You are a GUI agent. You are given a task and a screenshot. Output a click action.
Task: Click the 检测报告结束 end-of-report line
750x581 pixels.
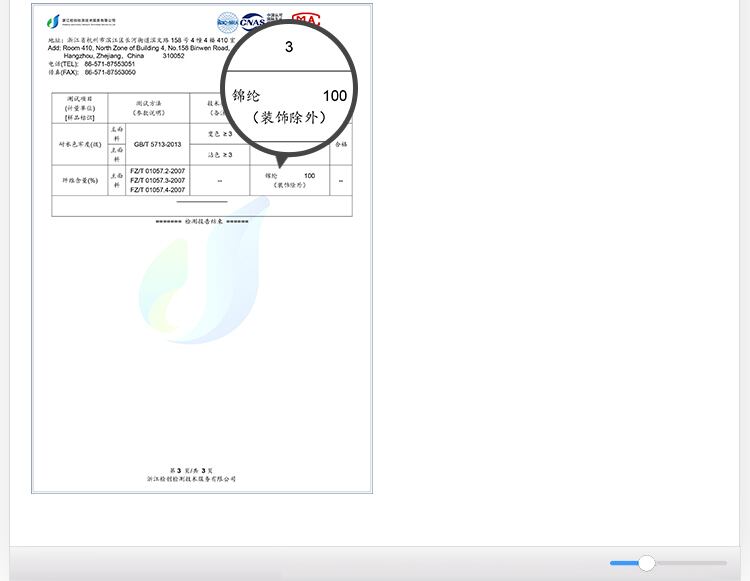tap(202, 221)
